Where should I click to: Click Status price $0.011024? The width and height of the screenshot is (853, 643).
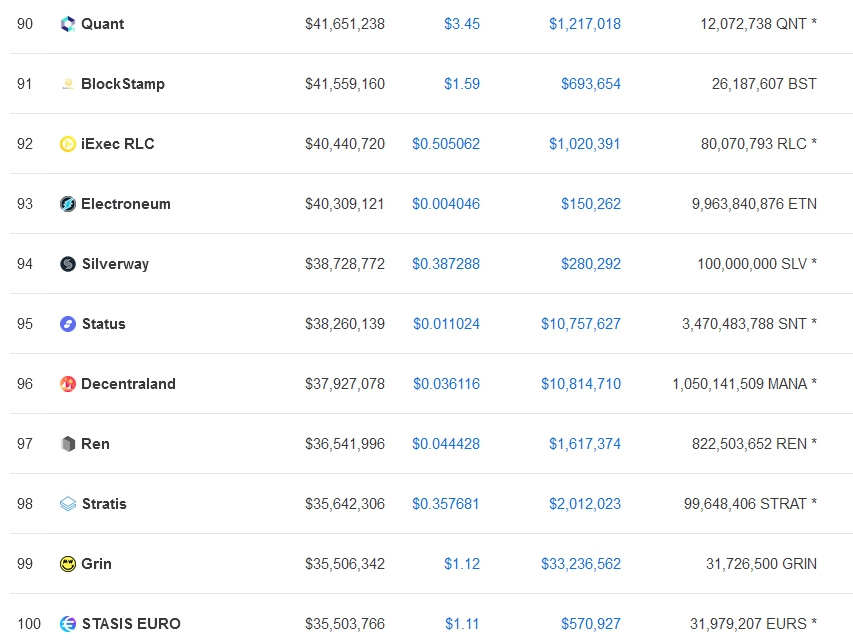pyautogui.click(x=447, y=324)
